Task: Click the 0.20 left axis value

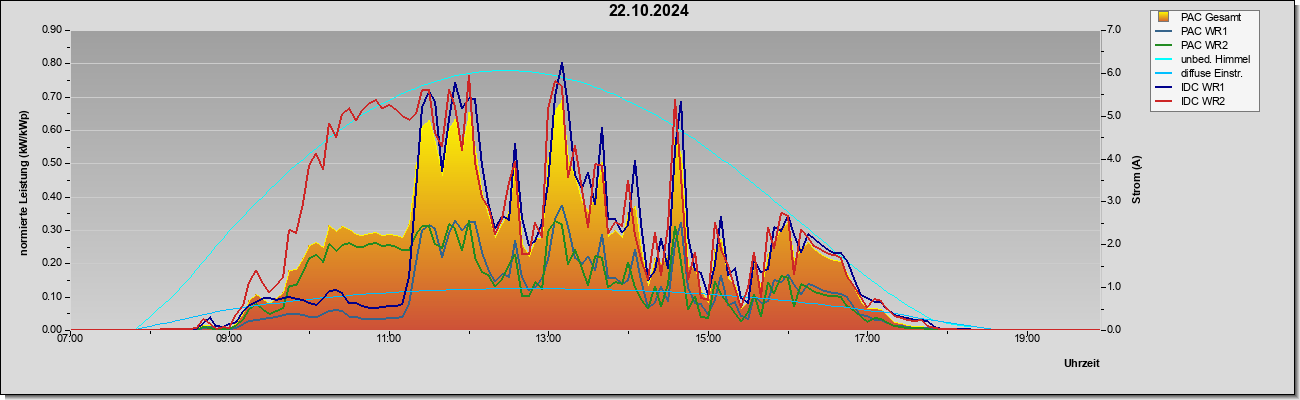Action: tap(52, 263)
